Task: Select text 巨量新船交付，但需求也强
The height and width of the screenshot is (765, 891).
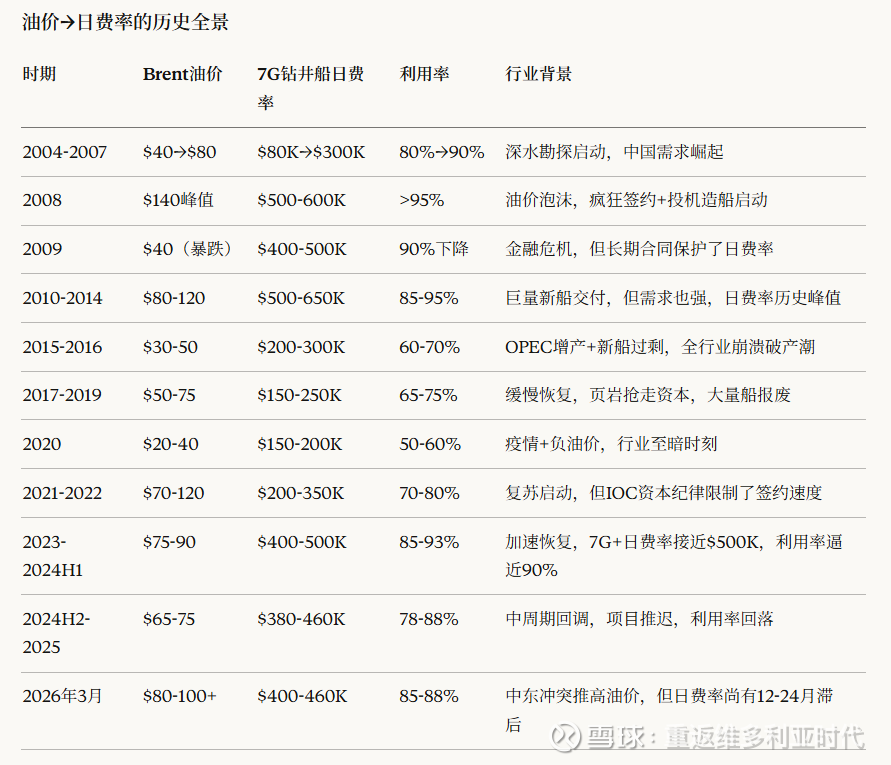Action: (606, 298)
